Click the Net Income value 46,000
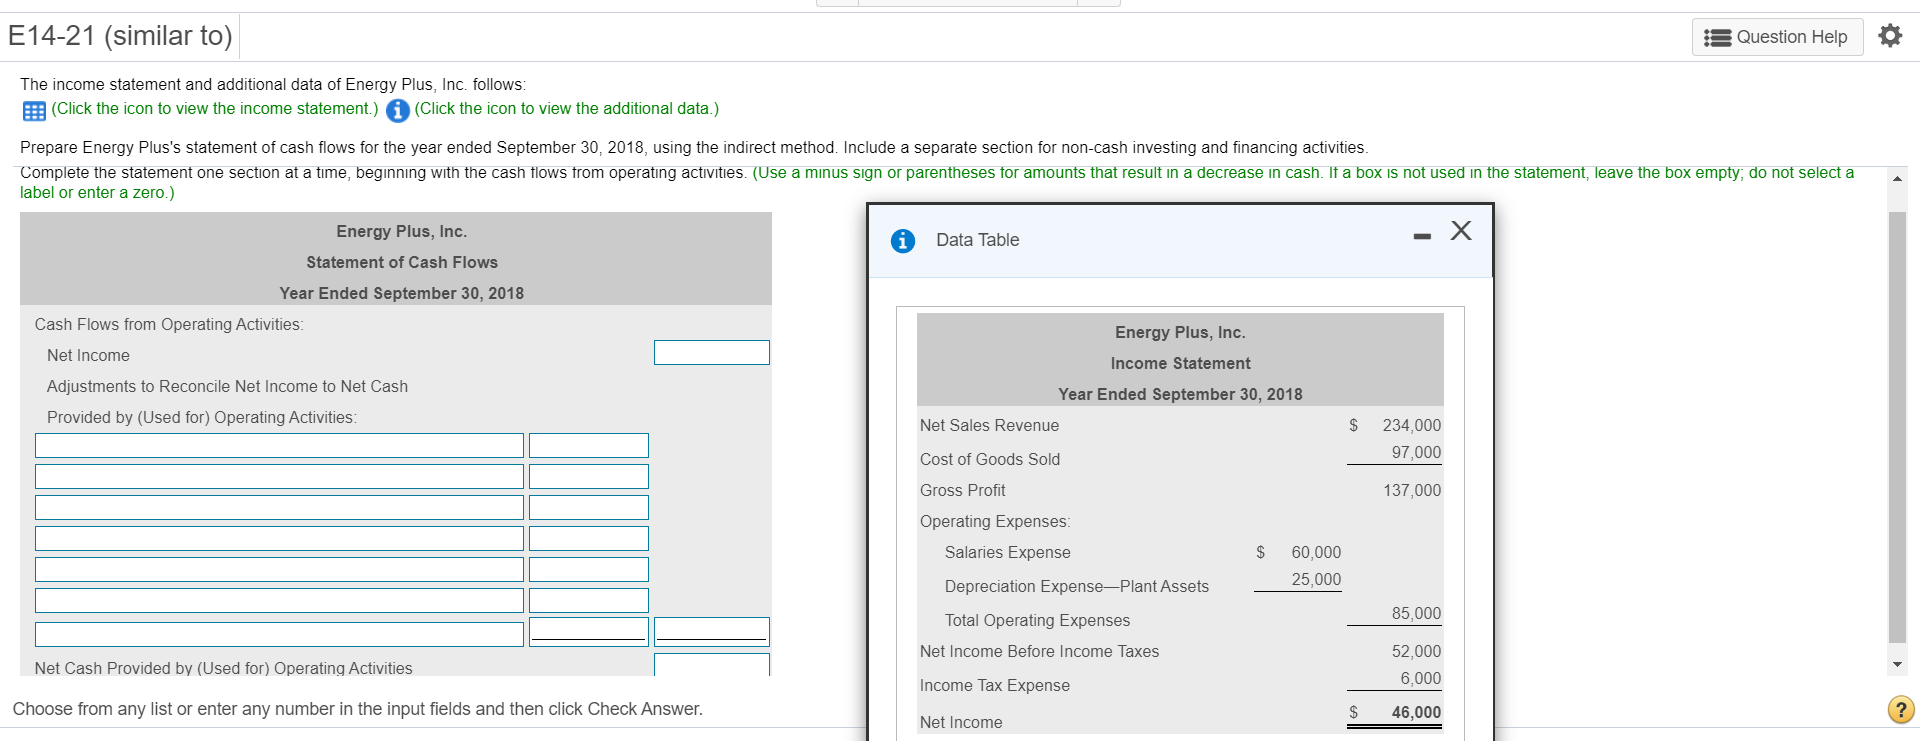The height and width of the screenshot is (741, 1920). coord(1416,712)
